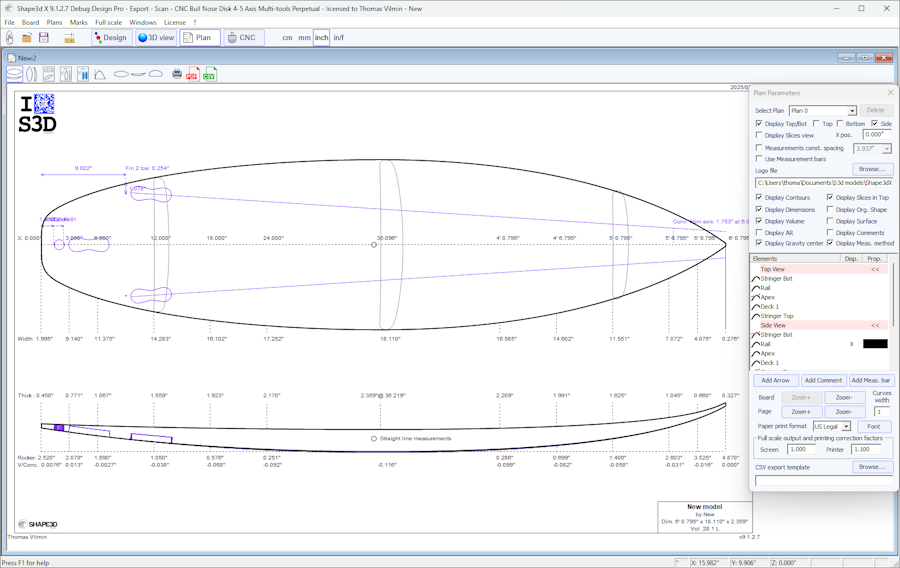Click Browse for CSV export template
Viewport: 900px width, 568px height.
pyautogui.click(x=872, y=467)
